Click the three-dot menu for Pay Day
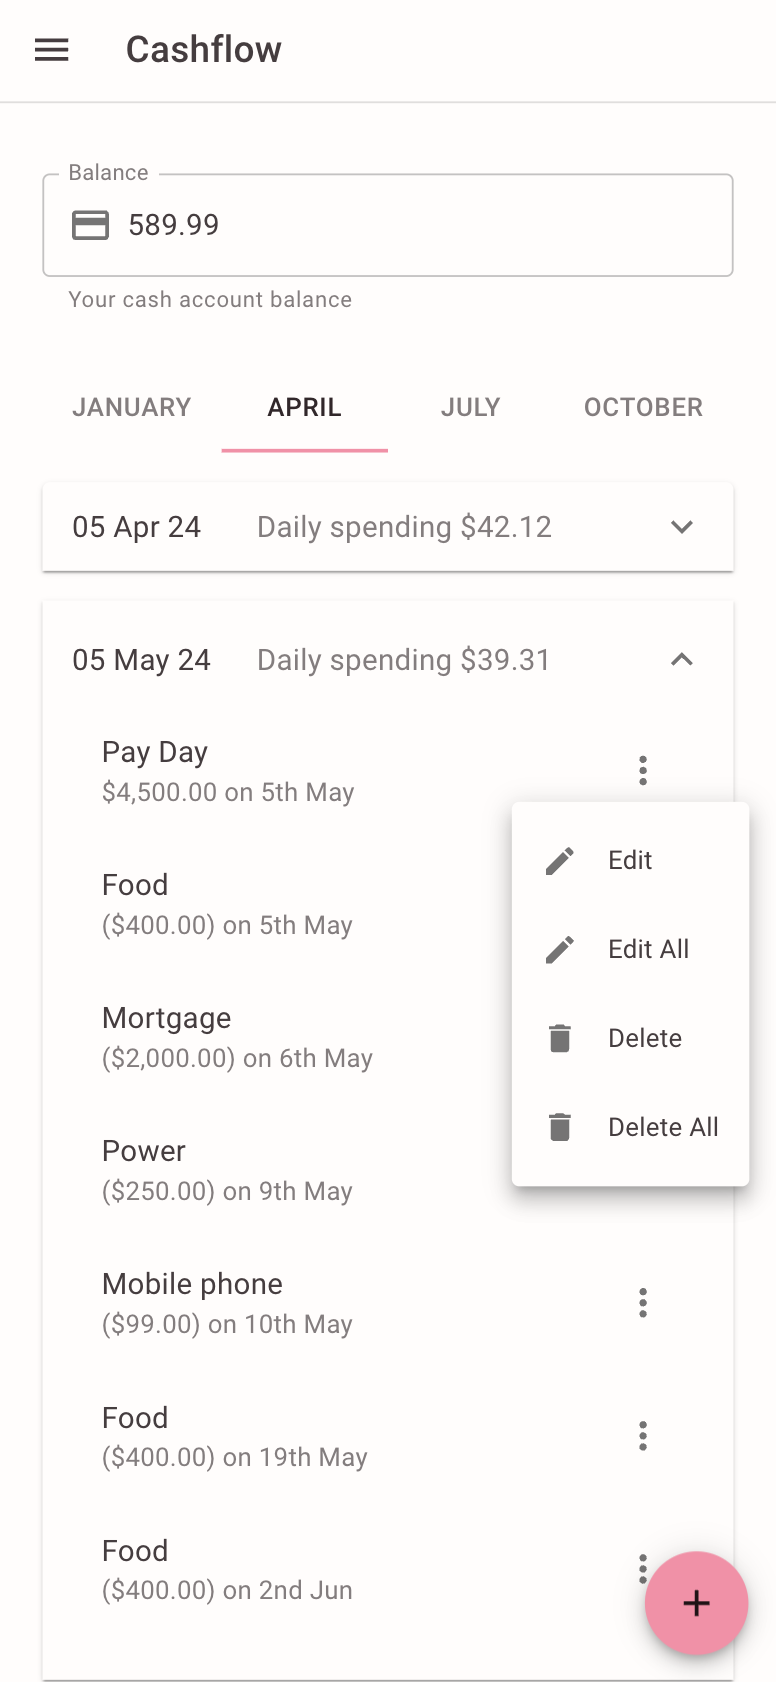This screenshot has height=1682, width=776. point(643,770)
